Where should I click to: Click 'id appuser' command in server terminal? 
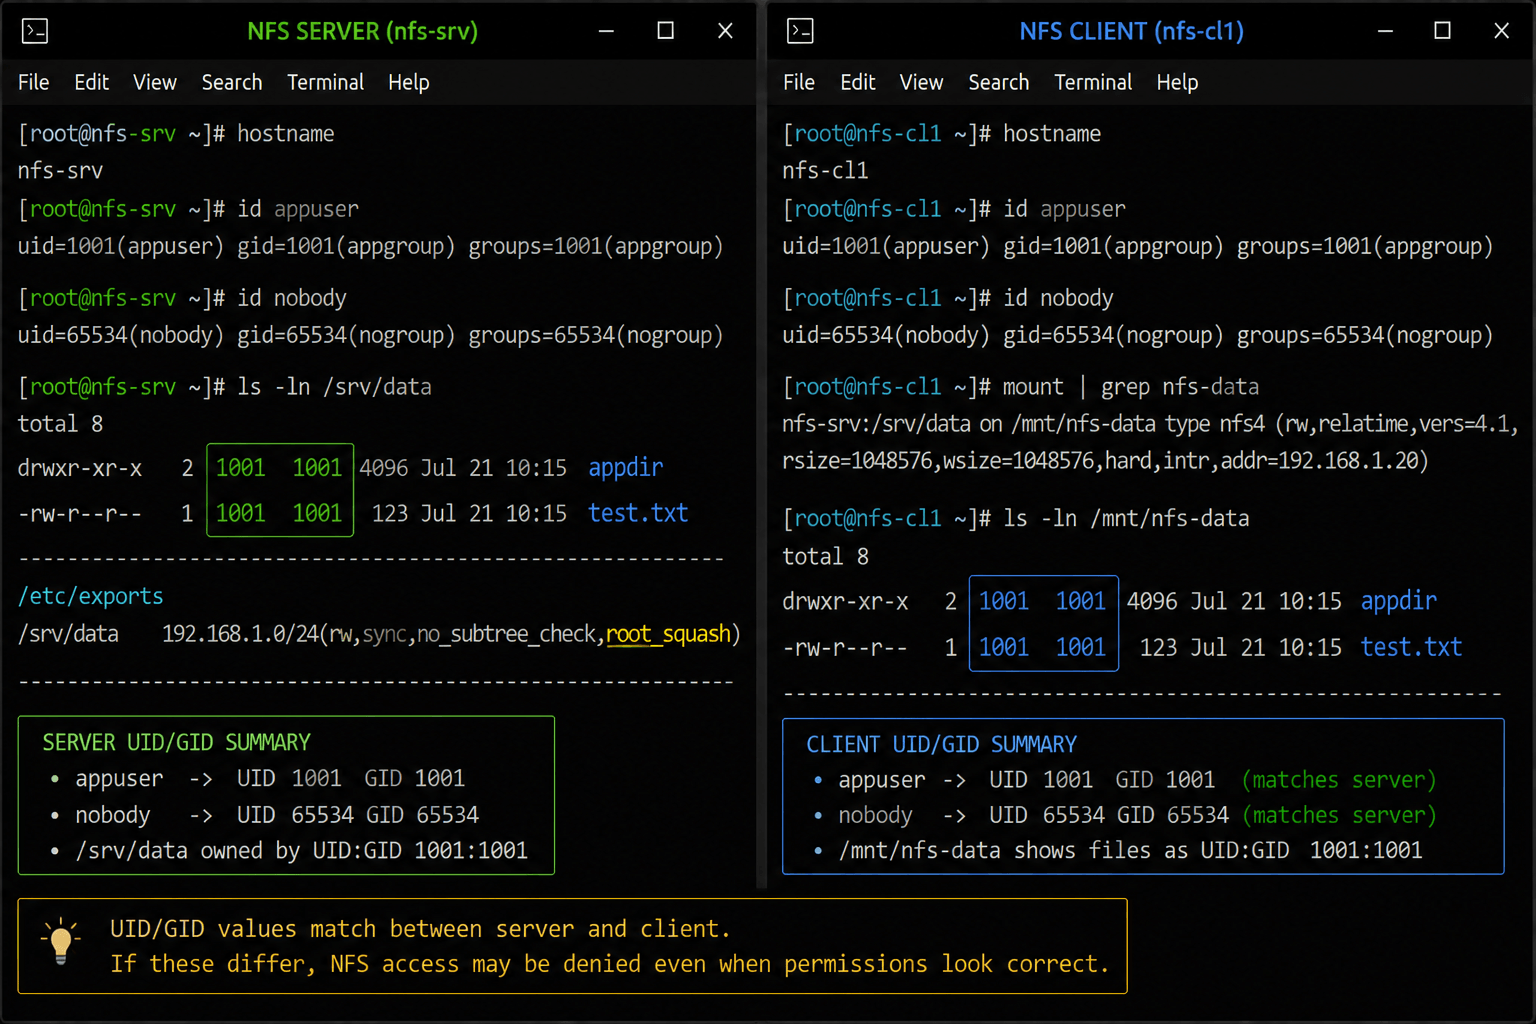[298, 209]
